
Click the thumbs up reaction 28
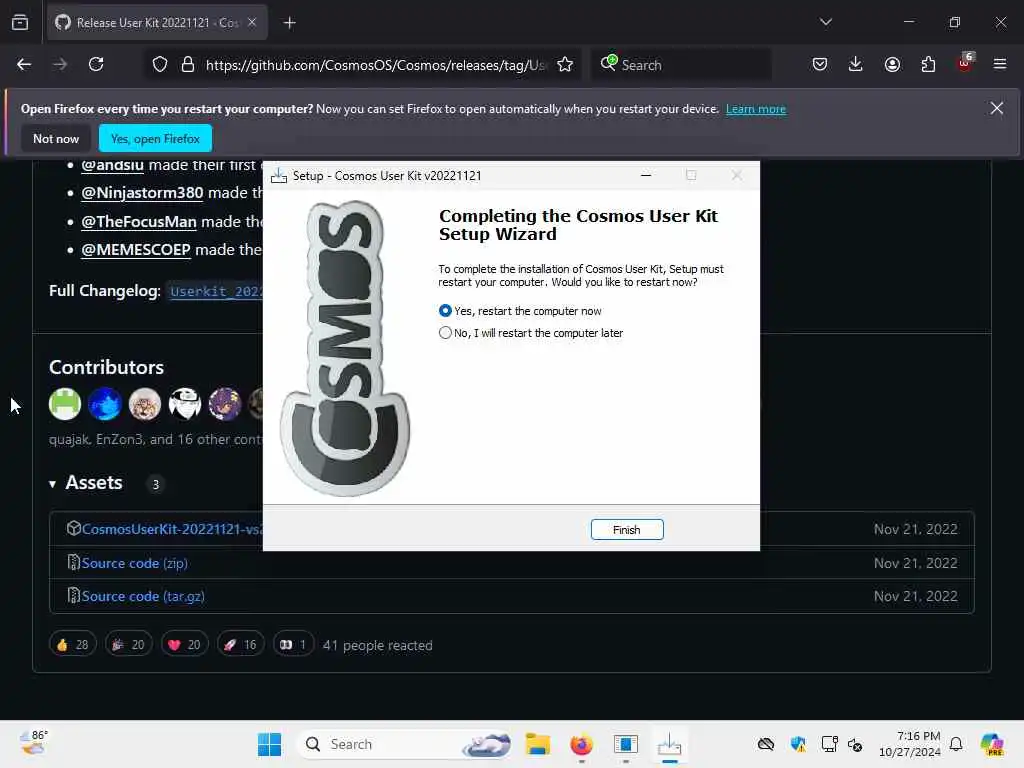(x=73, y=645)
